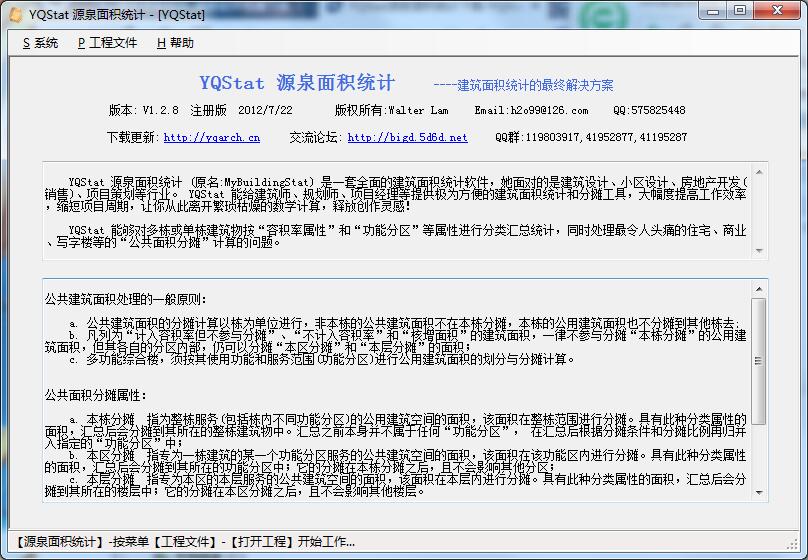Click the 建筑面积统计的最终解决方案 subtitle
The image size is (808, 560).
[523, 85]
